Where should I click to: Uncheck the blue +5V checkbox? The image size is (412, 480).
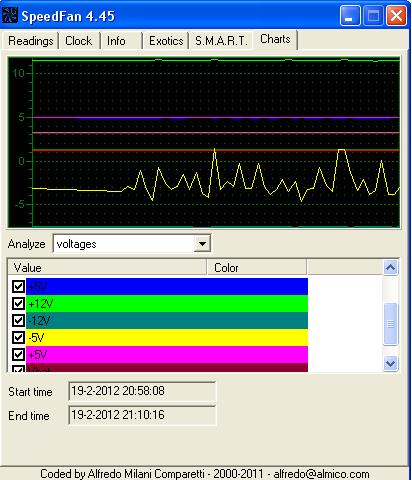click(x=18, y=286)
